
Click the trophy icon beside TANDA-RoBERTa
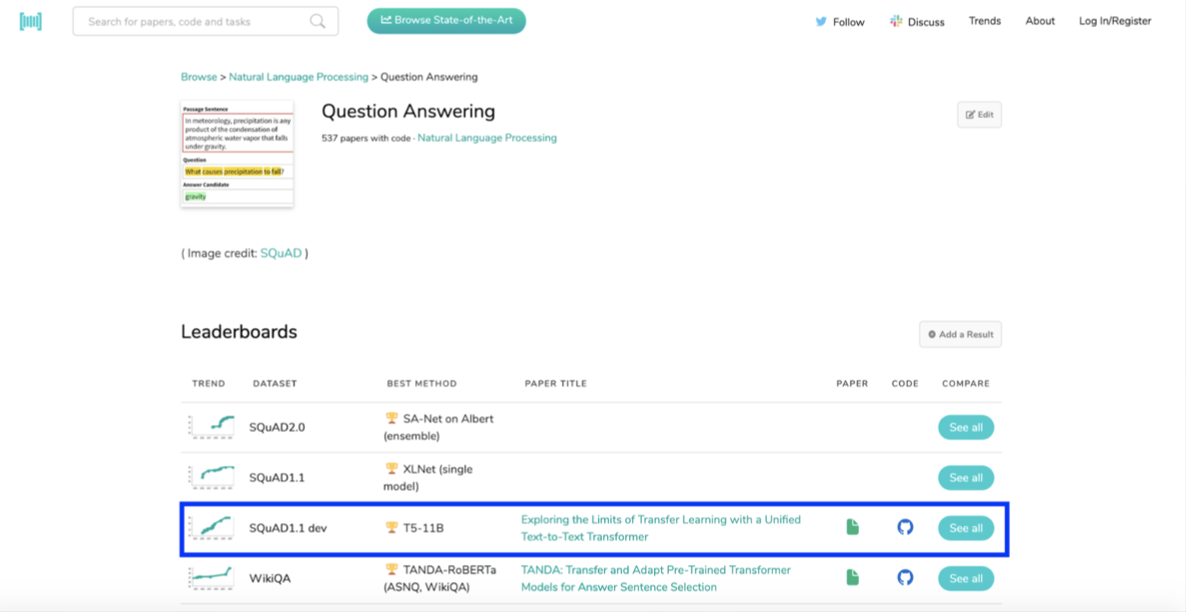click(391, 570)
